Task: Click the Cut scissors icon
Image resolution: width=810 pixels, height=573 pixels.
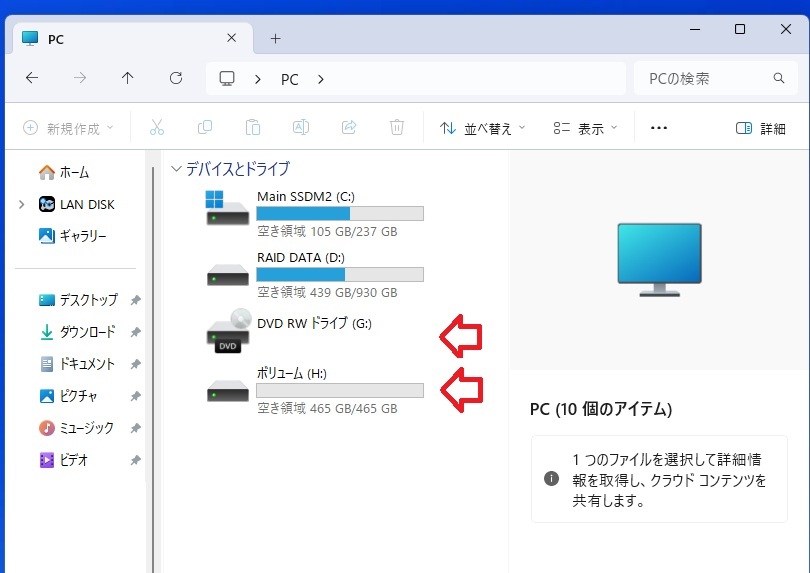Action: 157,127
